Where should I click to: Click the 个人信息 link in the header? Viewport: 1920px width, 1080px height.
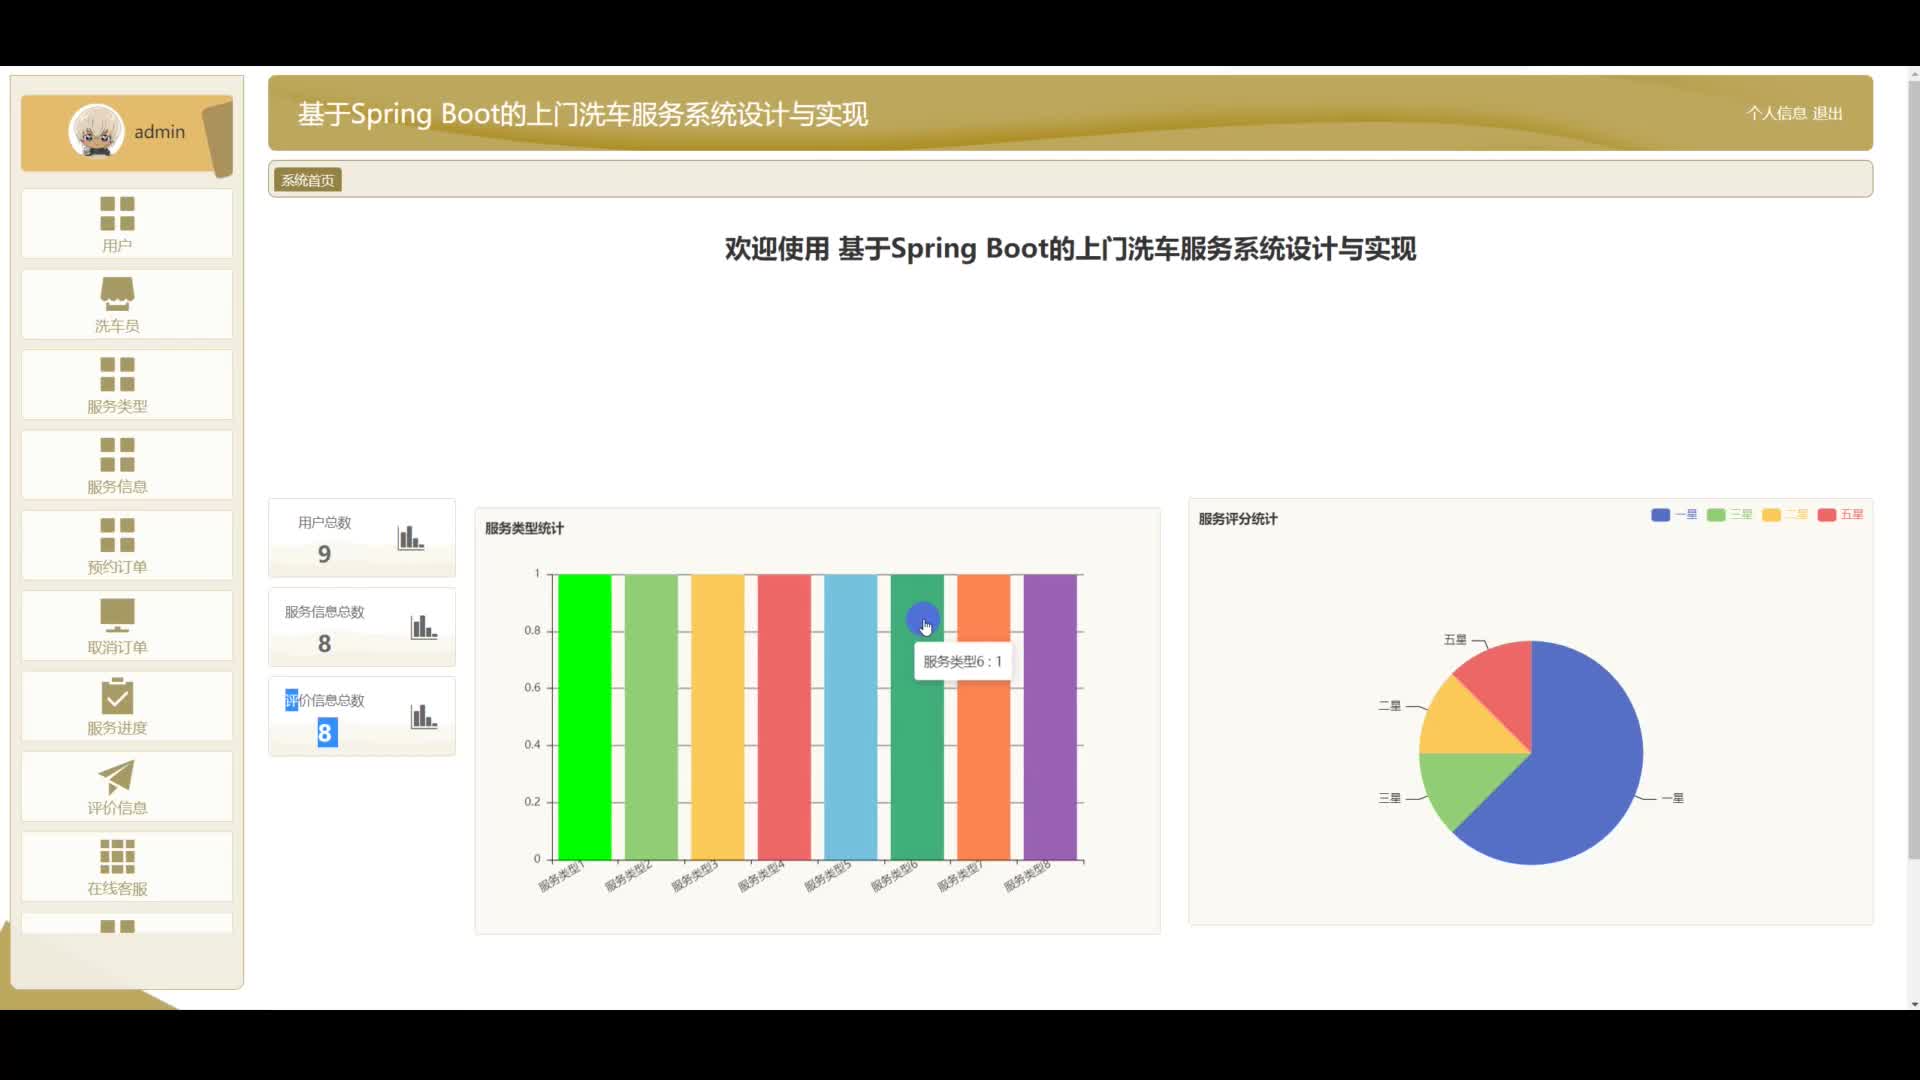tap(1776, 114)
